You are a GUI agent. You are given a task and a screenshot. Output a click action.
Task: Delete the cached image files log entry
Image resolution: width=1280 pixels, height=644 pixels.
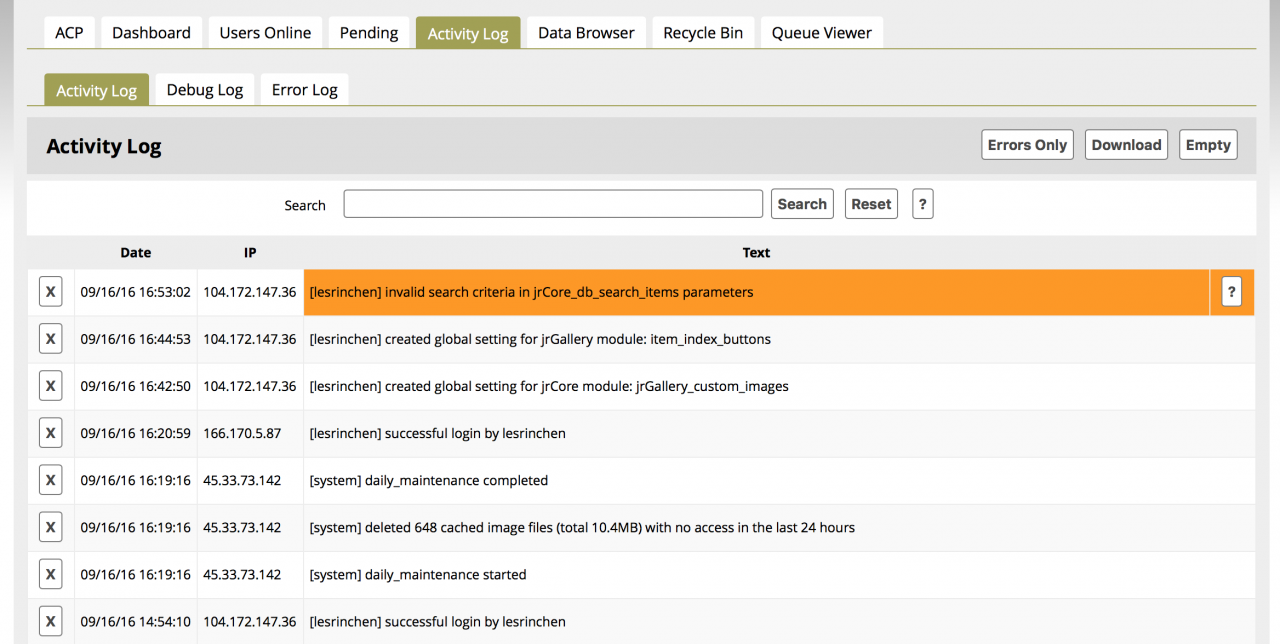[50, 527]
